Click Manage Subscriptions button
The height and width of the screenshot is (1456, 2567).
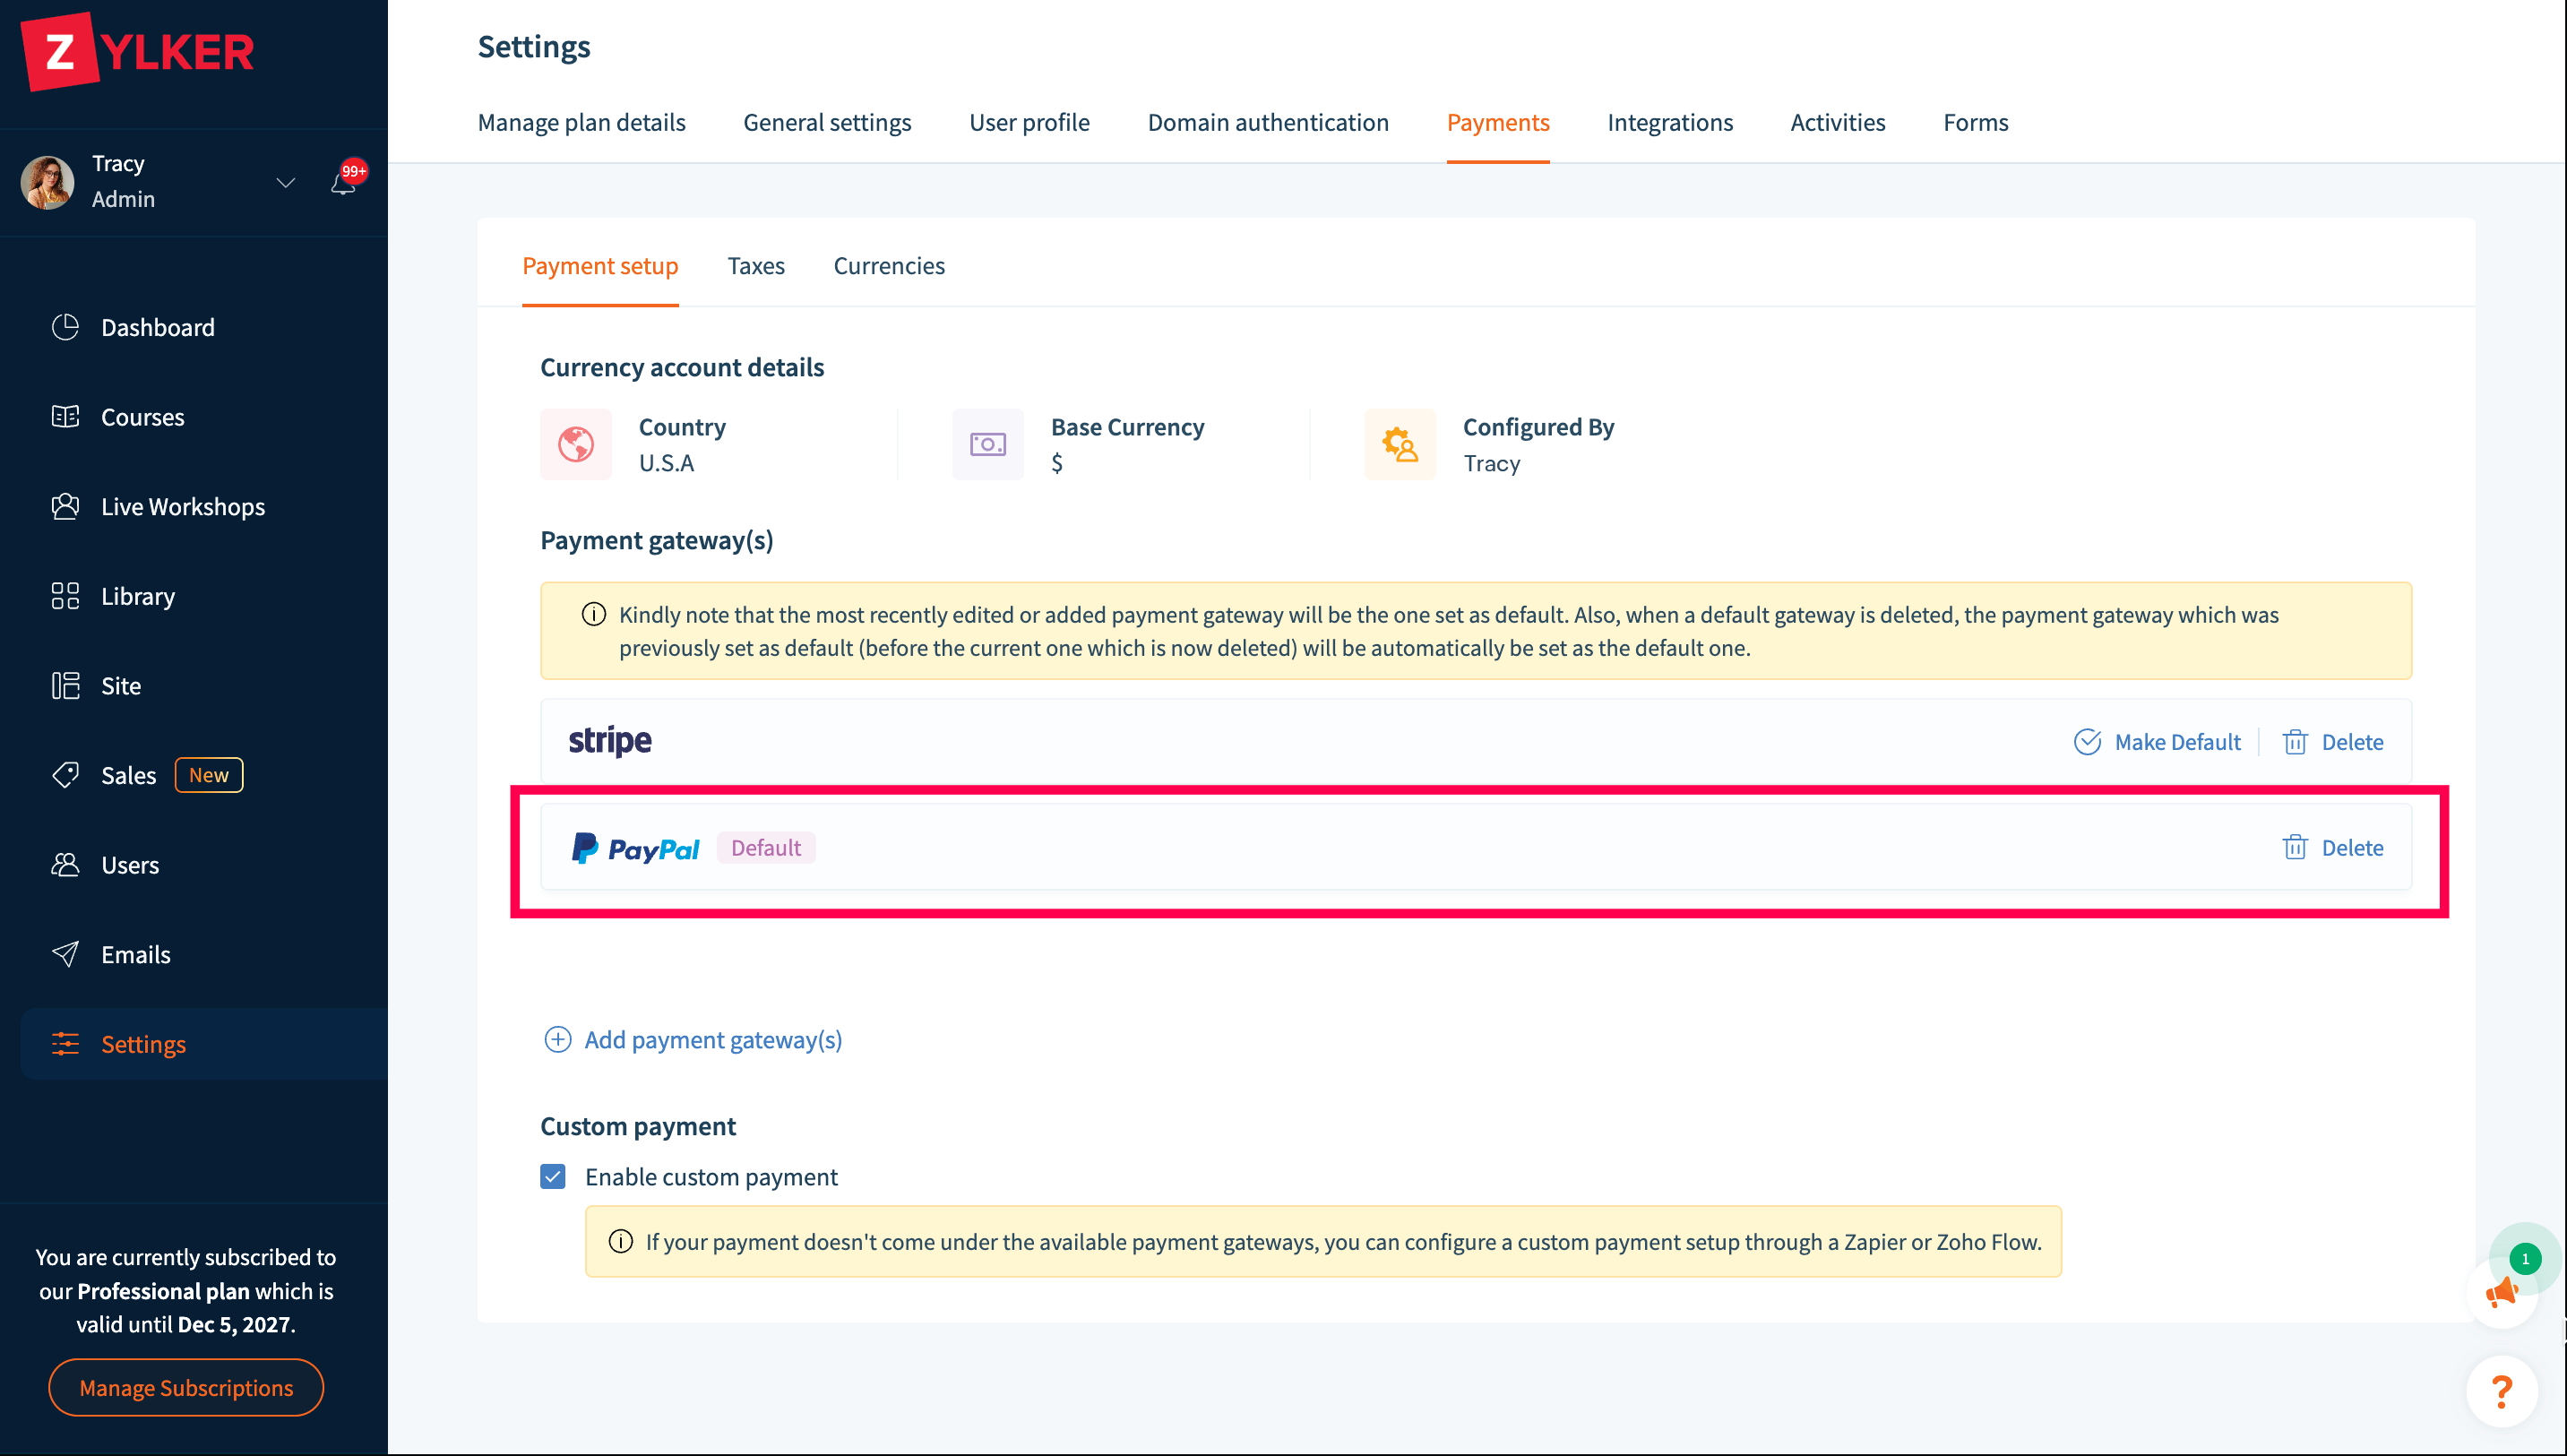pos(186,1388)
